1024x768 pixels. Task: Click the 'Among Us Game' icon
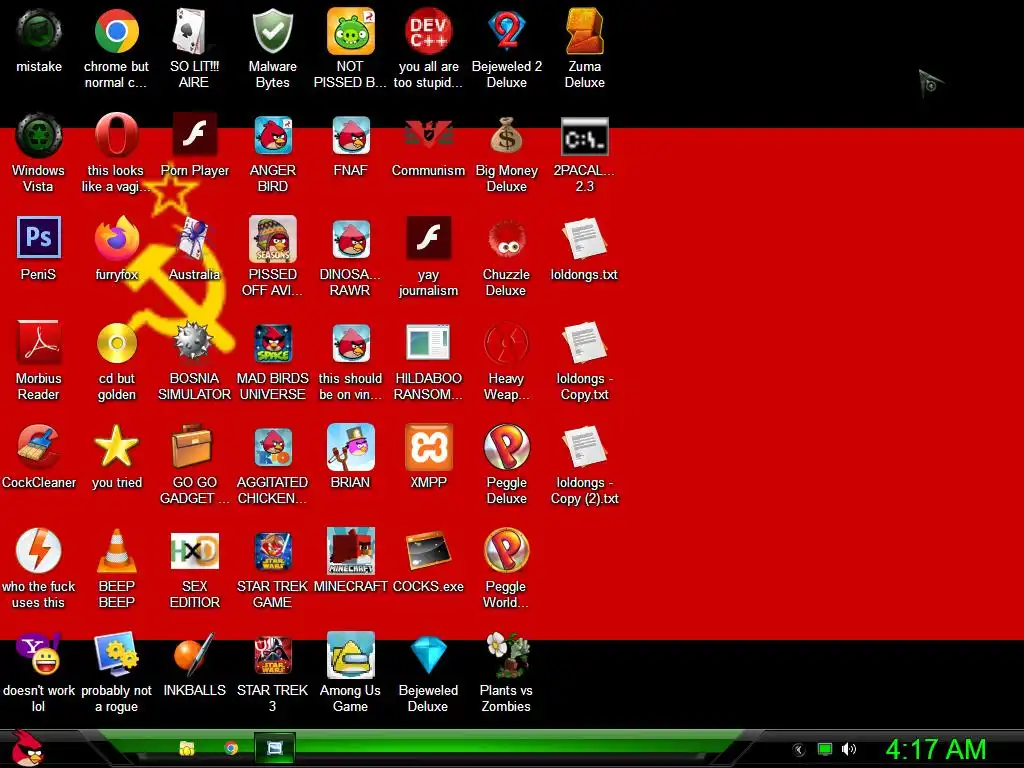(350, 654)
